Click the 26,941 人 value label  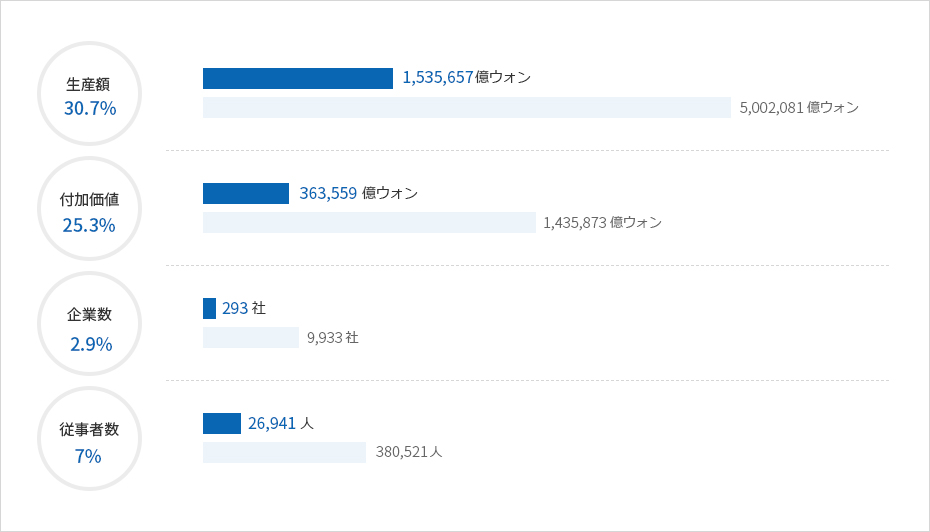coord(281,423)
